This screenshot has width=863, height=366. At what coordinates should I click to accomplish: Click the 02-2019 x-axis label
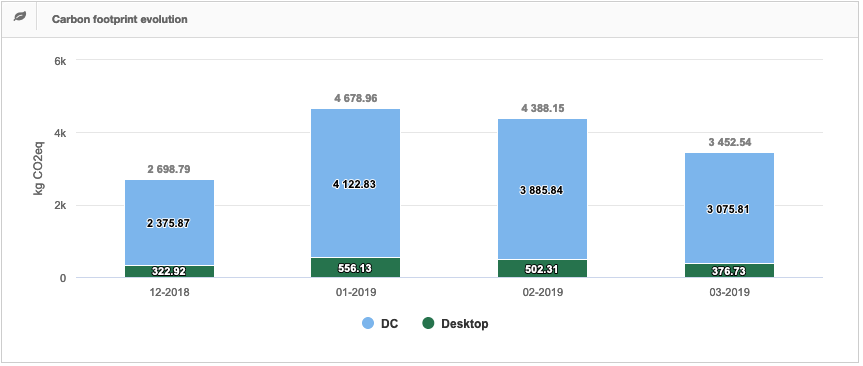click(x=542, y=293)
